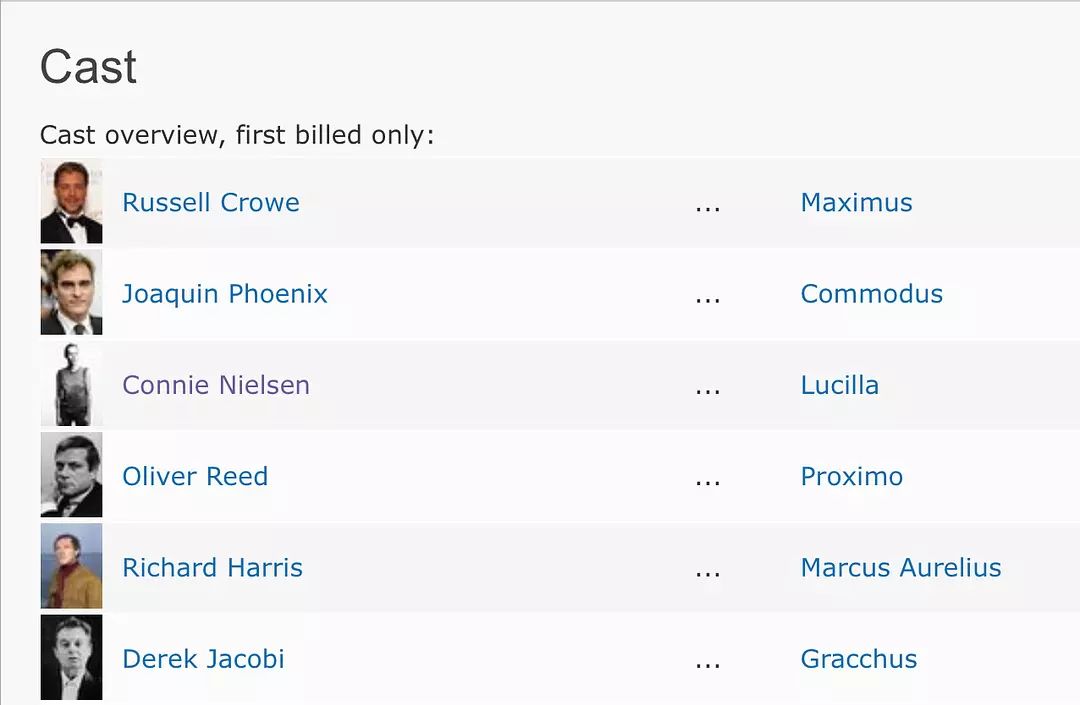
Task: Follow the Derek Jacobi link
Action: 203,659
